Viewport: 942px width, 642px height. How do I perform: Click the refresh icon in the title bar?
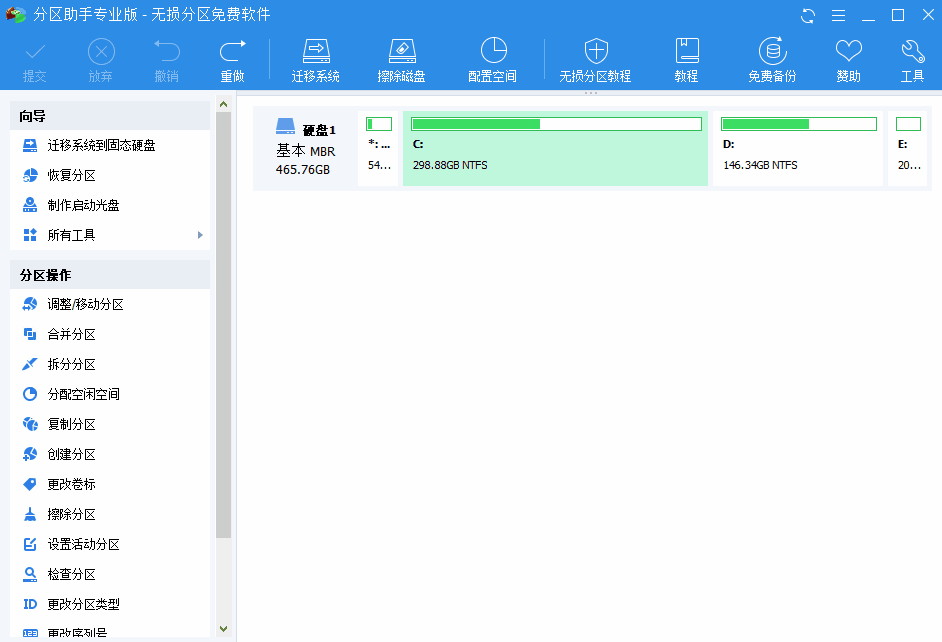(806, 15)
